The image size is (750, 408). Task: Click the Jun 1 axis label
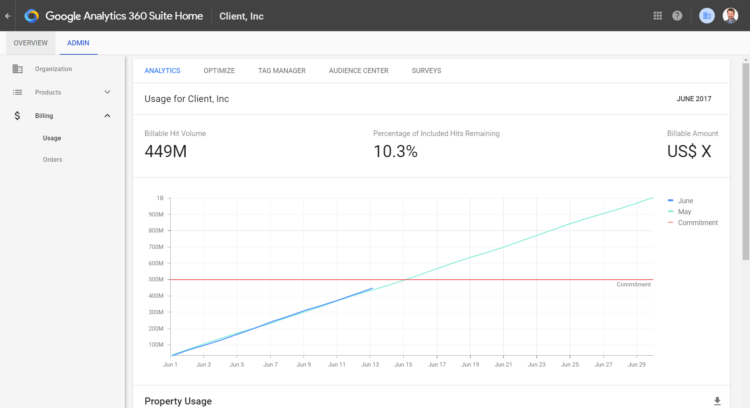(170, 364)
